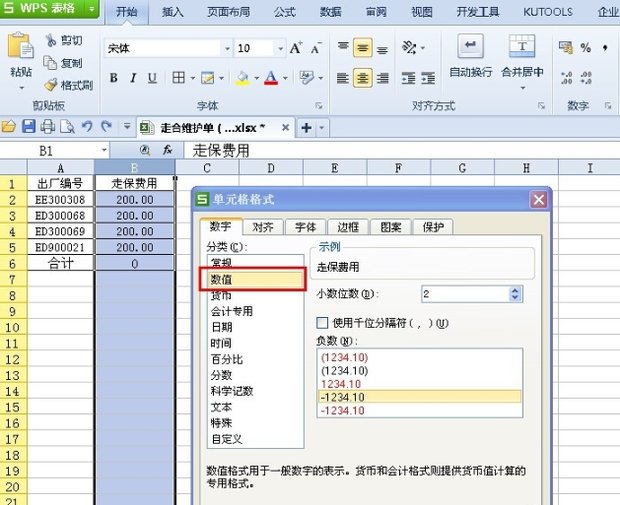This screenshot has height=505, width=620.
Task: Open the quick access toolbar customize arrow
Action: pyautogui.click(x=127, y=127)
